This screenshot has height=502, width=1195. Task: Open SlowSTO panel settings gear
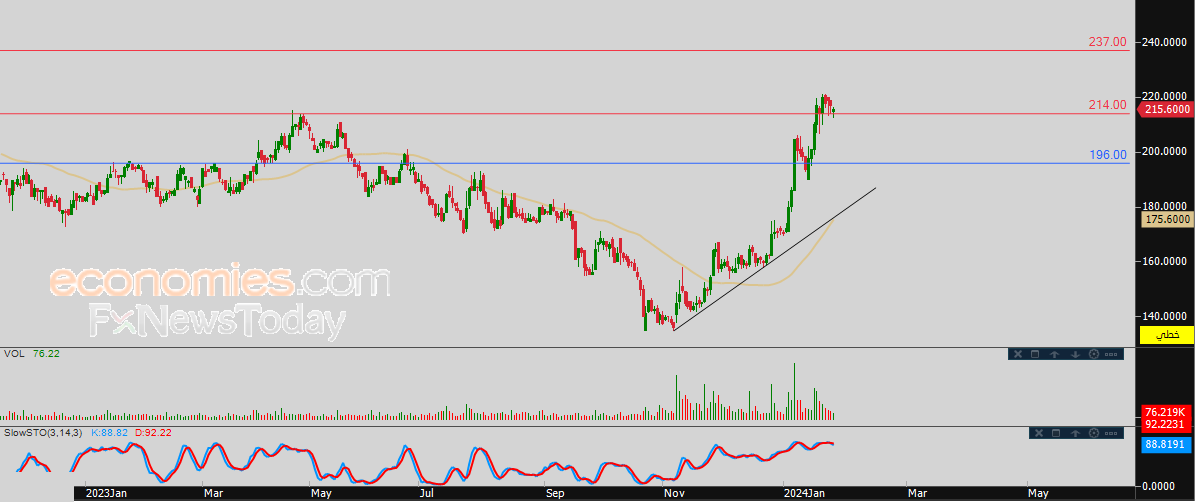pyautogui.click(x=1094, y=433)
